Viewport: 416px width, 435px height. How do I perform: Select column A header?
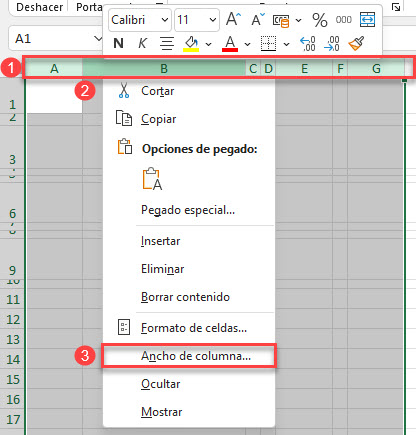tap(54, 69)
